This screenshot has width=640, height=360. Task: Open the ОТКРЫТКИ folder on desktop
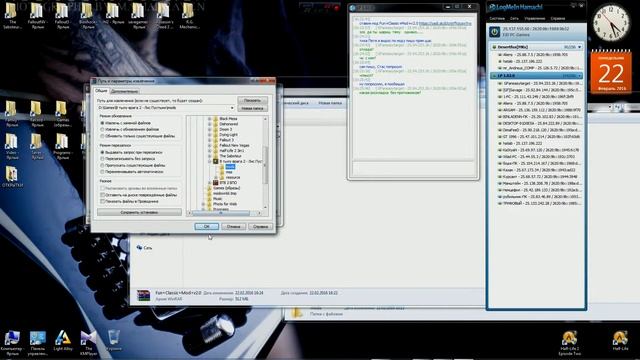(12, 176)
